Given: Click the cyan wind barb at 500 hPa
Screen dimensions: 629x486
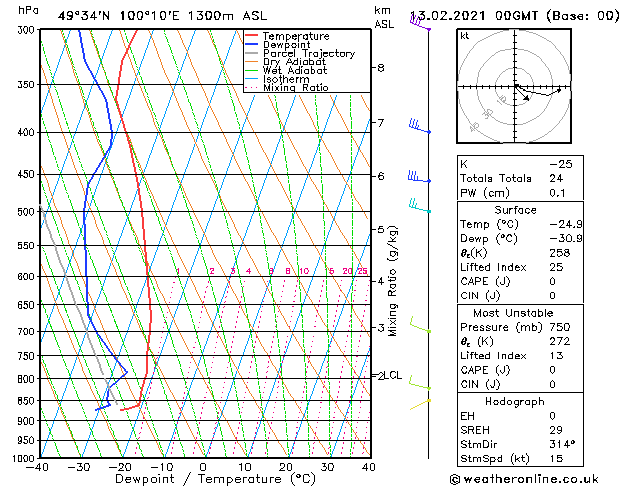Looking at the screenshot, I should (x=420, y=205).
